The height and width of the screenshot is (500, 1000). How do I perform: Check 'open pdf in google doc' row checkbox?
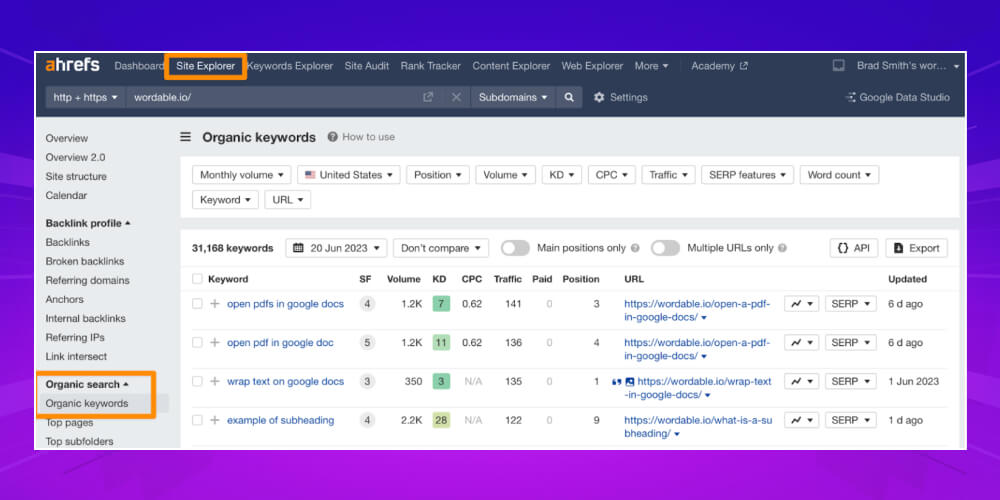(x=197, y=342)
